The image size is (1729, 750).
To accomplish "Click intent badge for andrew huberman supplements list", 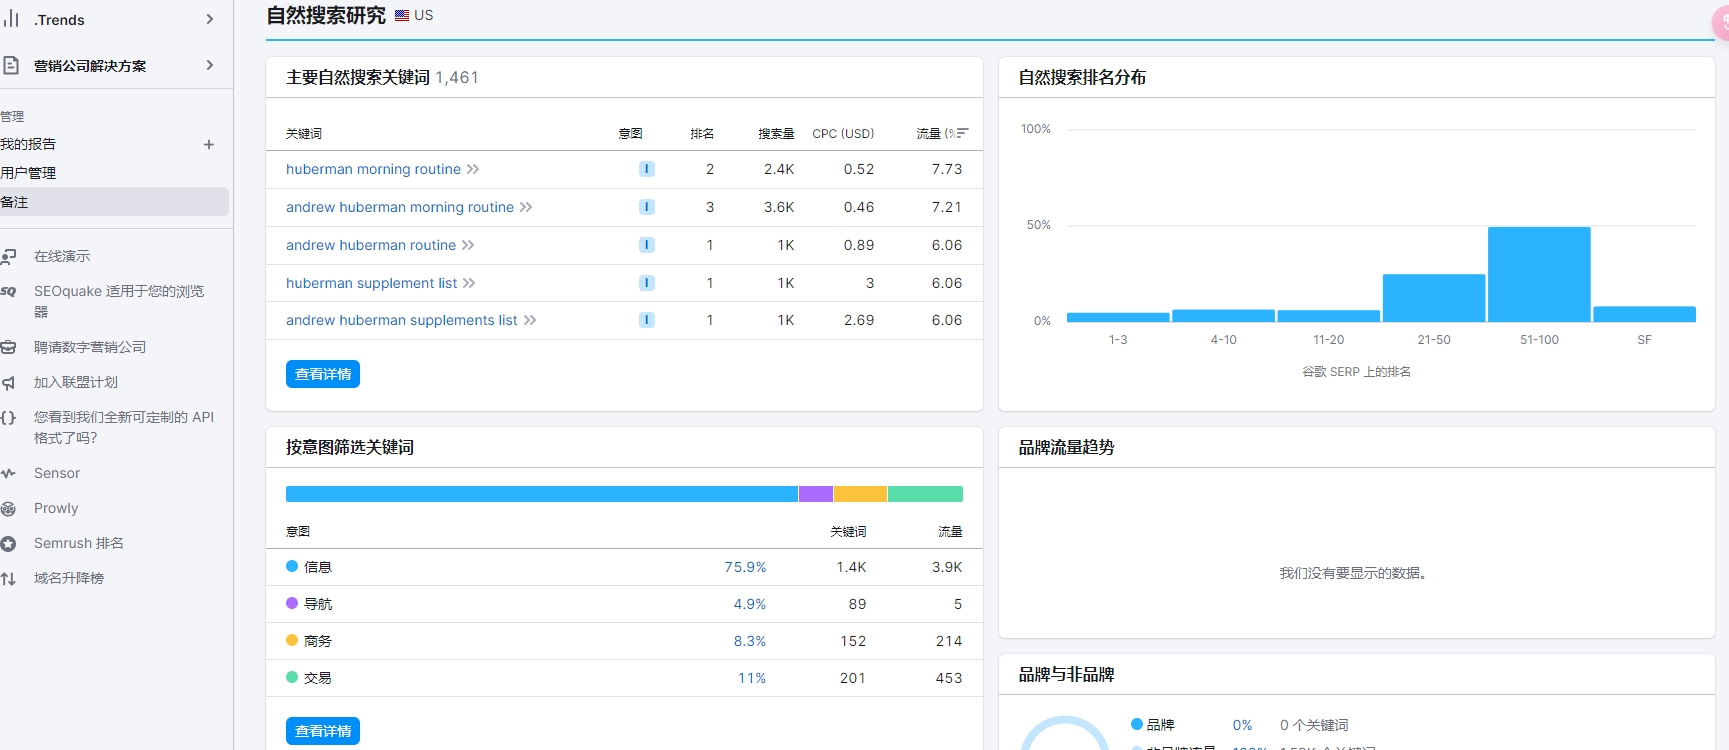I will [647, 320].
